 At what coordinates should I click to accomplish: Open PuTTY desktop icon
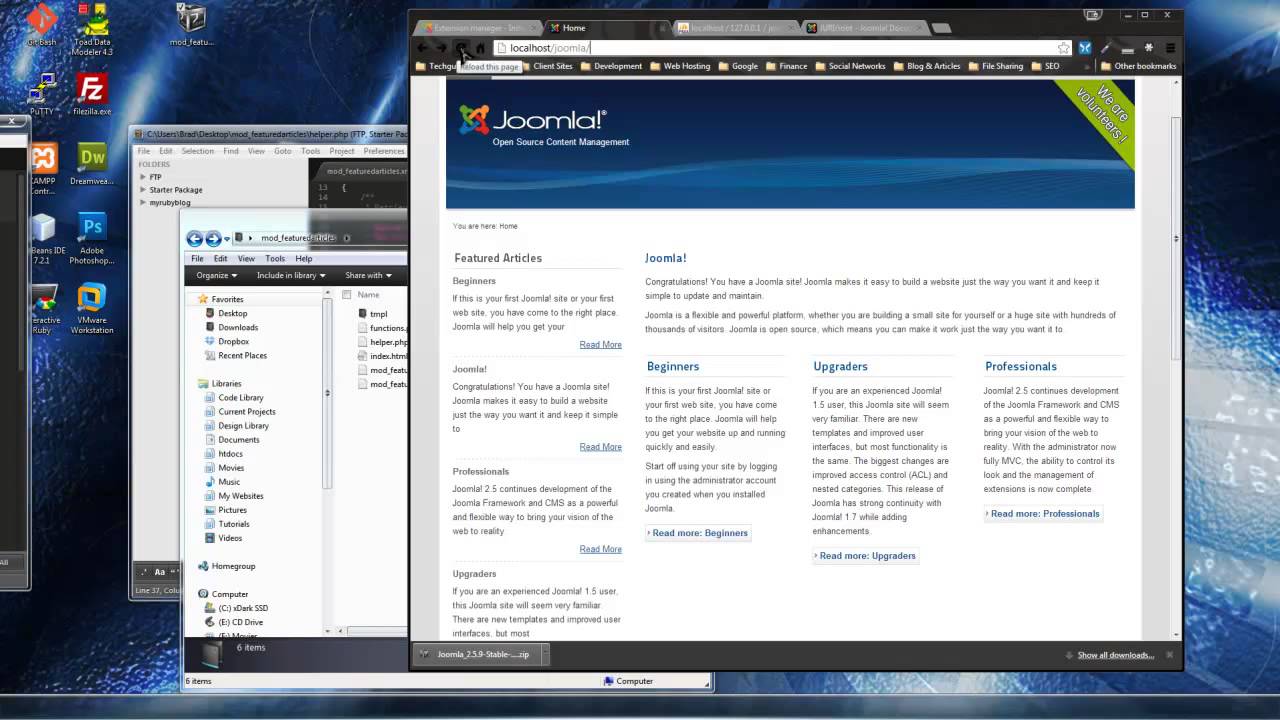(42, 95)
